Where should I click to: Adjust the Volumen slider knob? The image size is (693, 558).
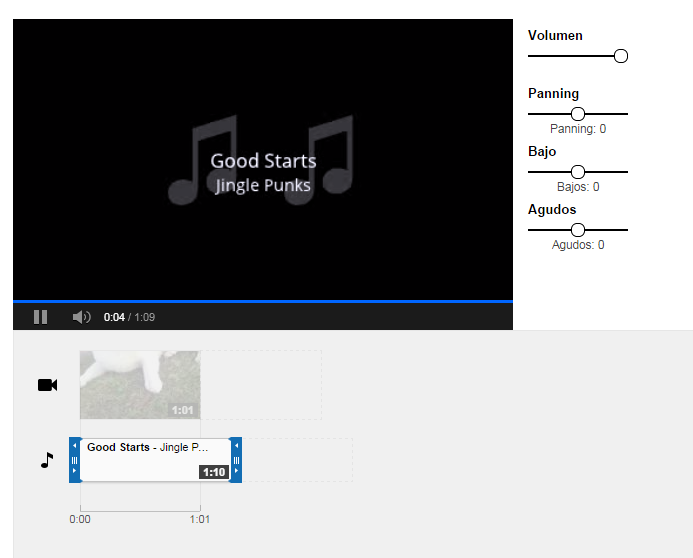[621, 56]
